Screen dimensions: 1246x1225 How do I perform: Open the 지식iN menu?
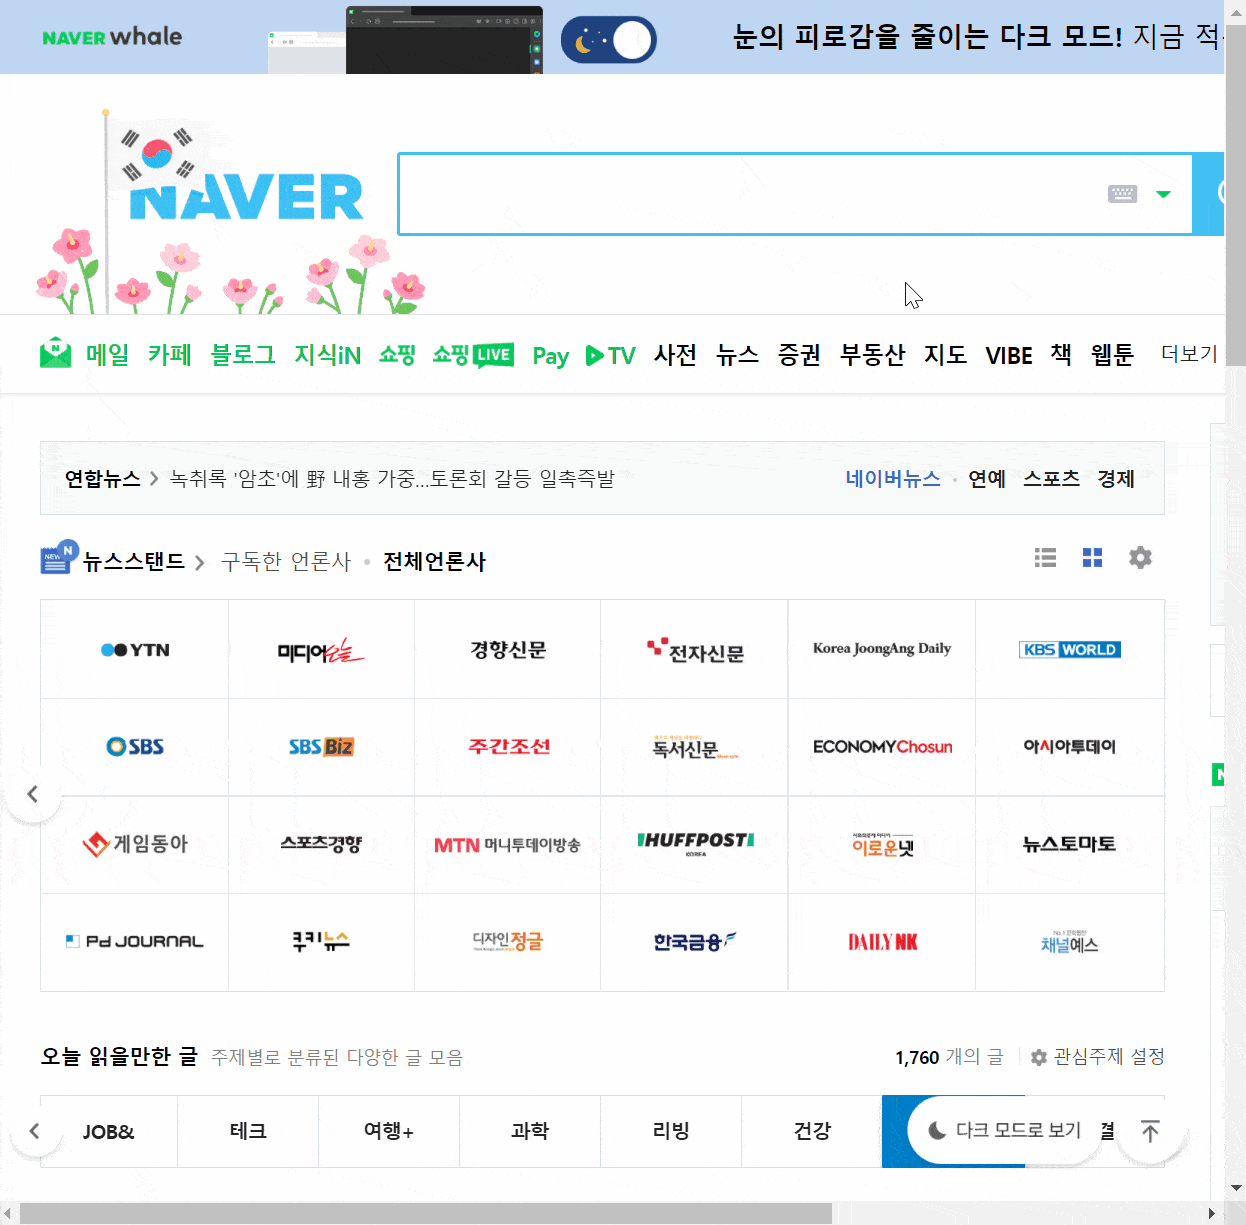tap(327, 354)
